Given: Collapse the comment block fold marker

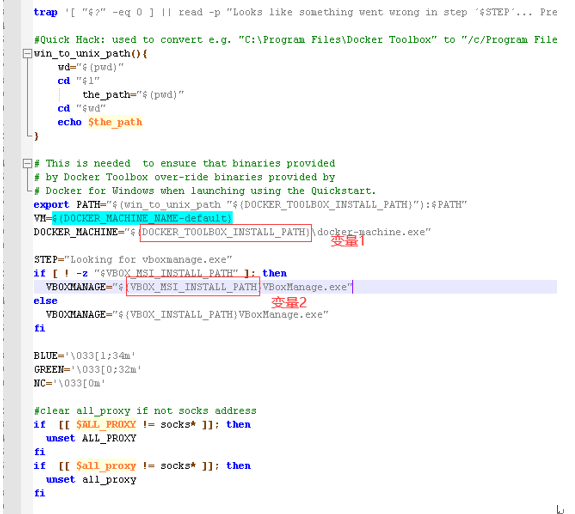Looking at the screenshot, I should (x=28, y=163).
